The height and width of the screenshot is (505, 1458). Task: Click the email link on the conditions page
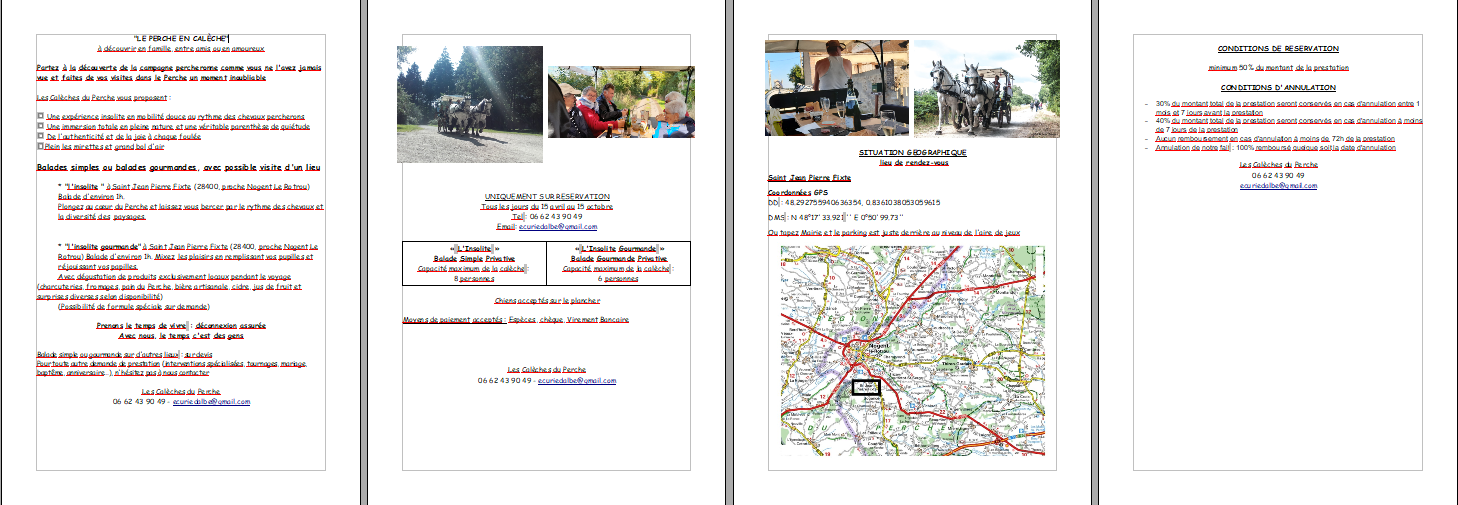coord(1278,185)
